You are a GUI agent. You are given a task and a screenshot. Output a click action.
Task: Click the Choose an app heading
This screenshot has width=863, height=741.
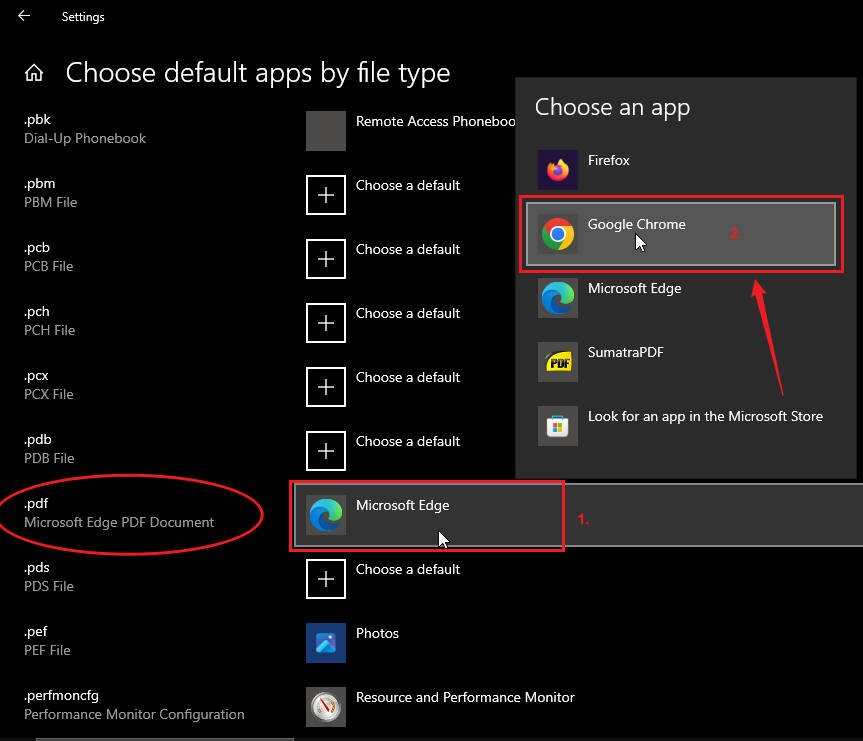point(612,107)
